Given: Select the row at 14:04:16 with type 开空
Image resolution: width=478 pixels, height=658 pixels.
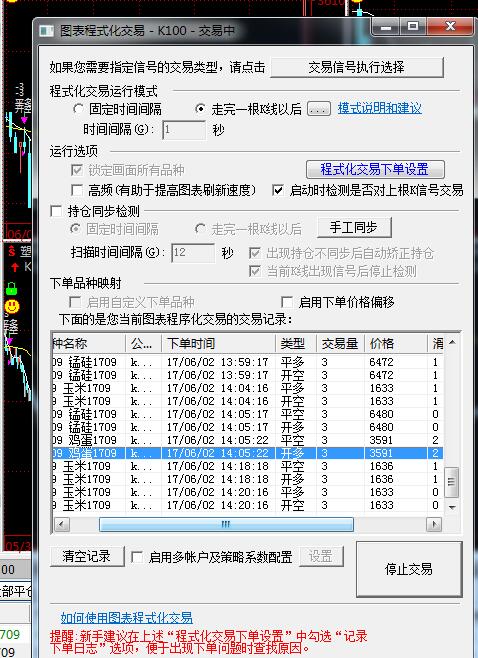Looking at the screenshot, I should [x=248, y=401].
